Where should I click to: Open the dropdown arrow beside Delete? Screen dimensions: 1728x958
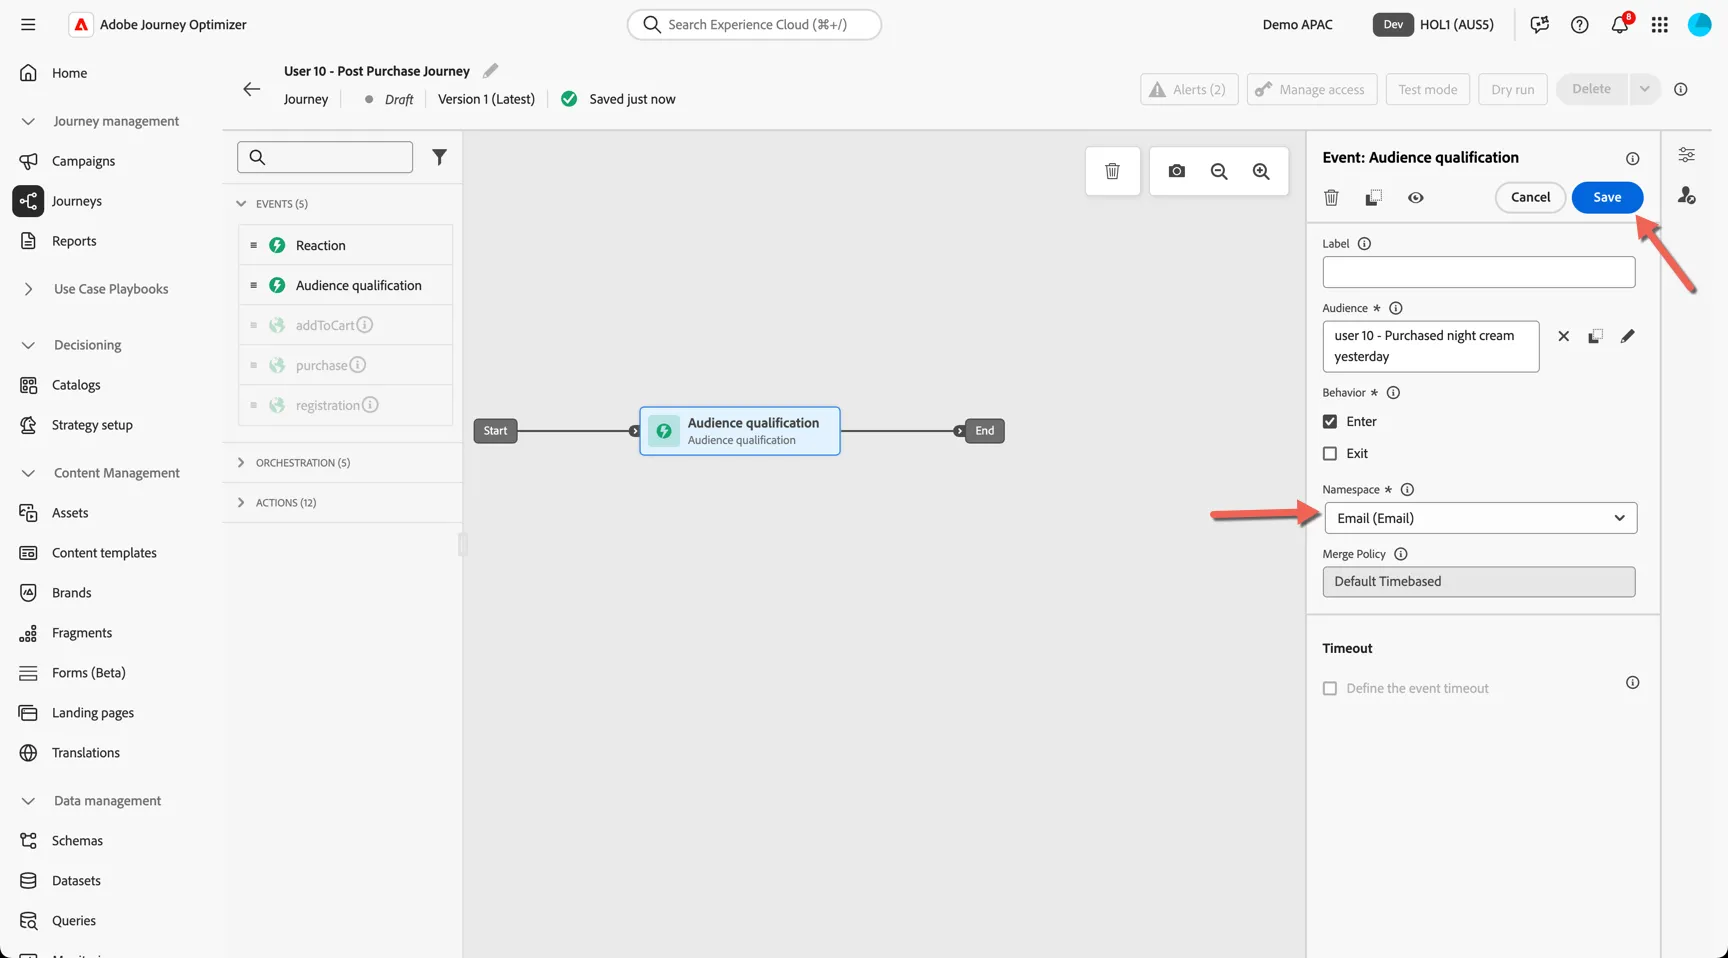[x=1644, y=89]
